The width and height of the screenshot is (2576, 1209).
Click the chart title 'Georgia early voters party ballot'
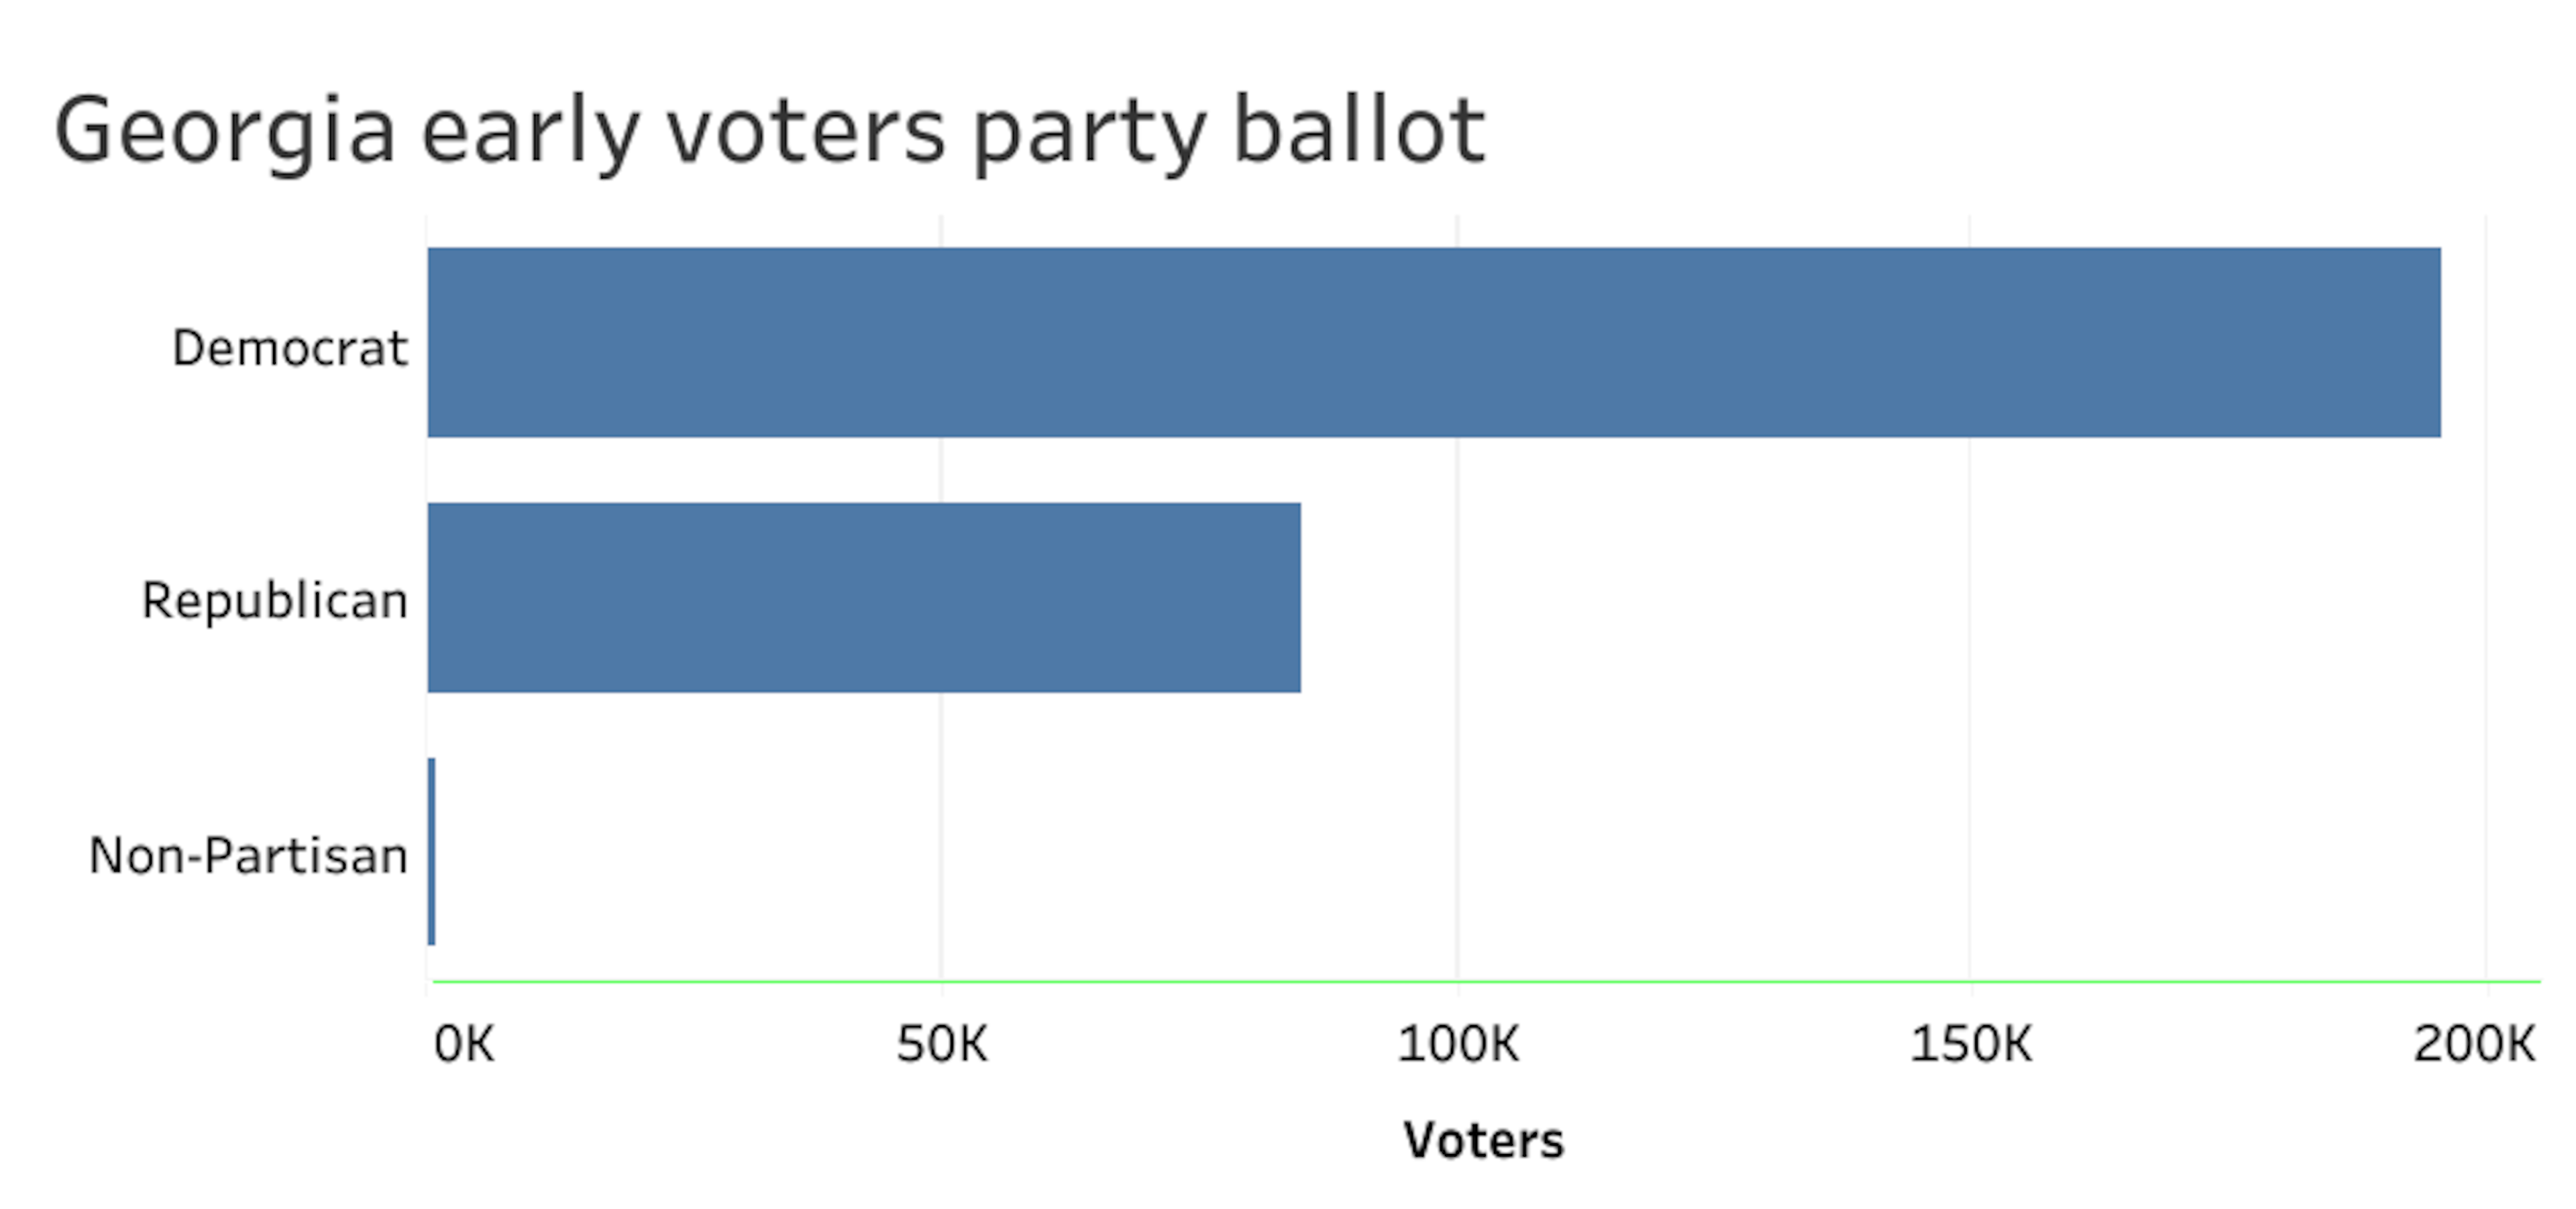tap(769, 130)
